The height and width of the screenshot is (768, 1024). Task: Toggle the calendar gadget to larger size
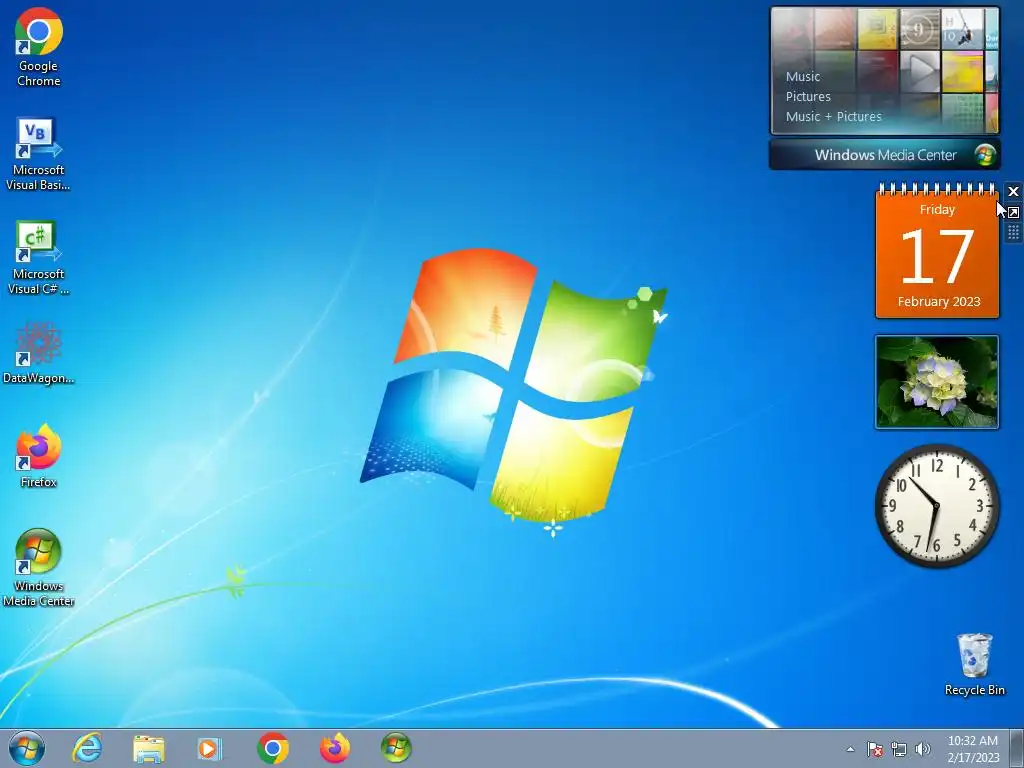(x=1013, y=212)
